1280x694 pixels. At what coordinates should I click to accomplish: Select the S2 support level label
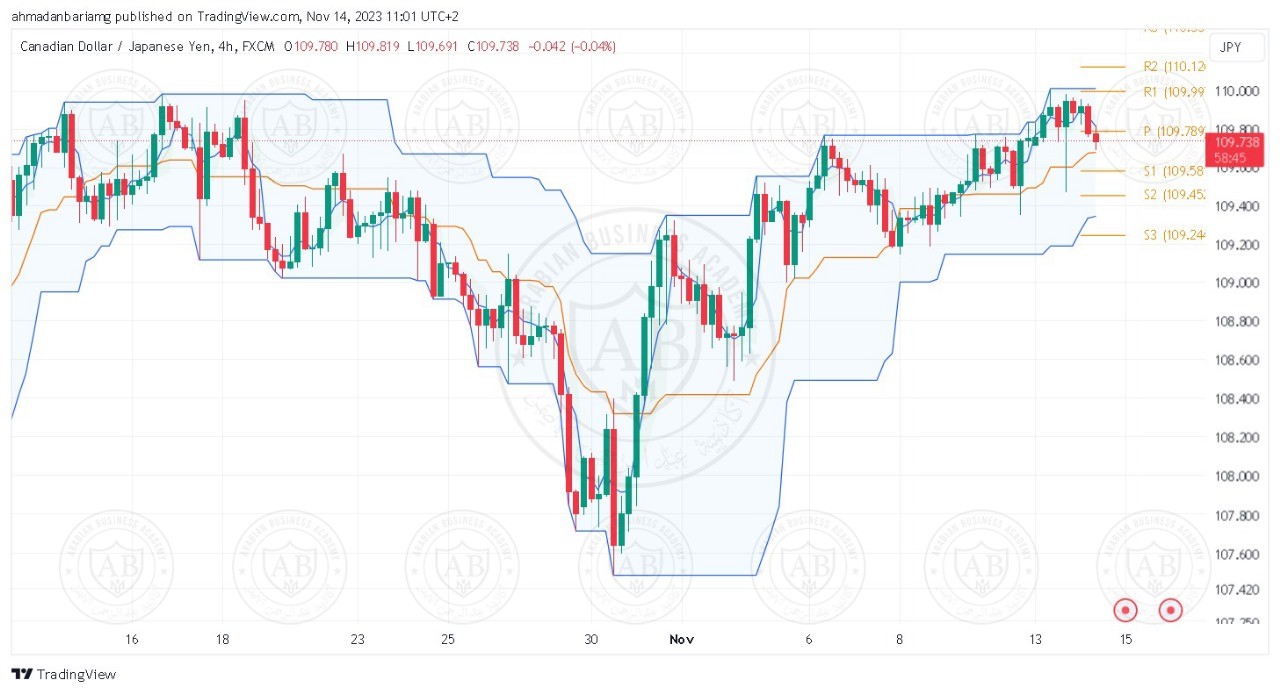point(1174,195)
